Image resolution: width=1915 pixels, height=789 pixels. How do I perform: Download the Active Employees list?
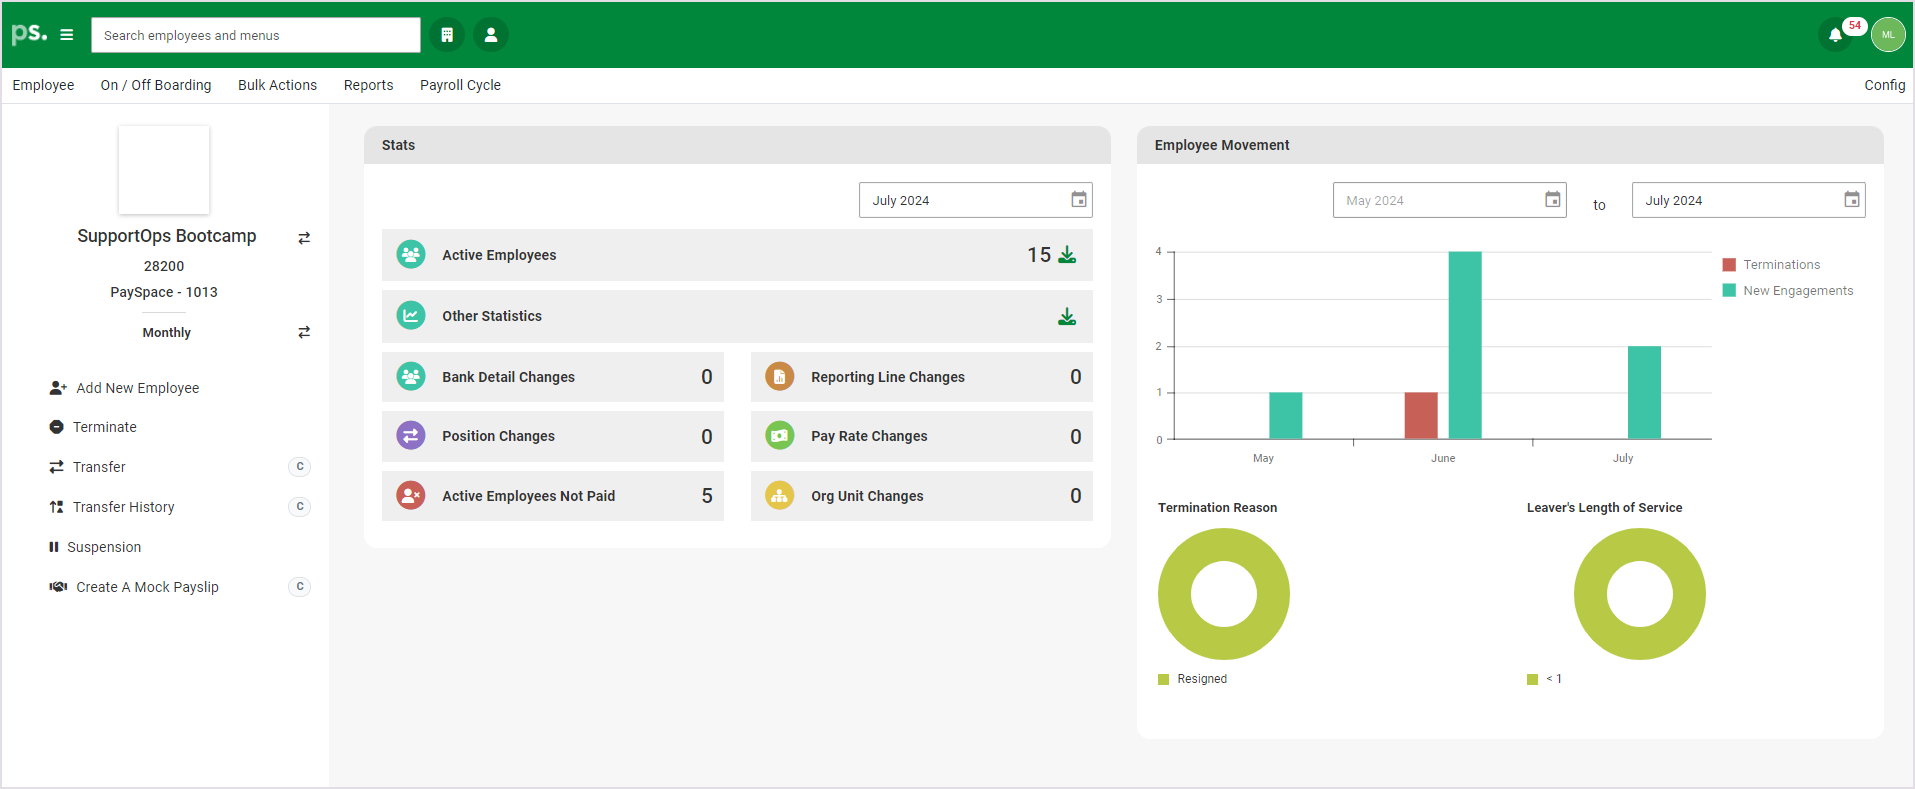tap(1067, 255)
